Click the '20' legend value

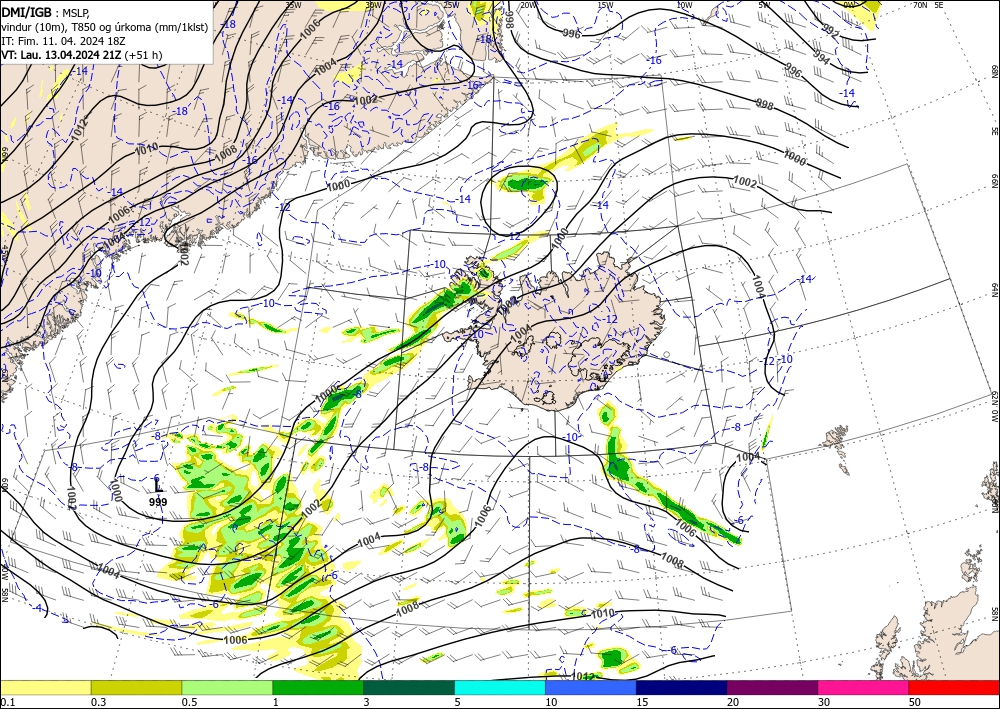[733, 702]
